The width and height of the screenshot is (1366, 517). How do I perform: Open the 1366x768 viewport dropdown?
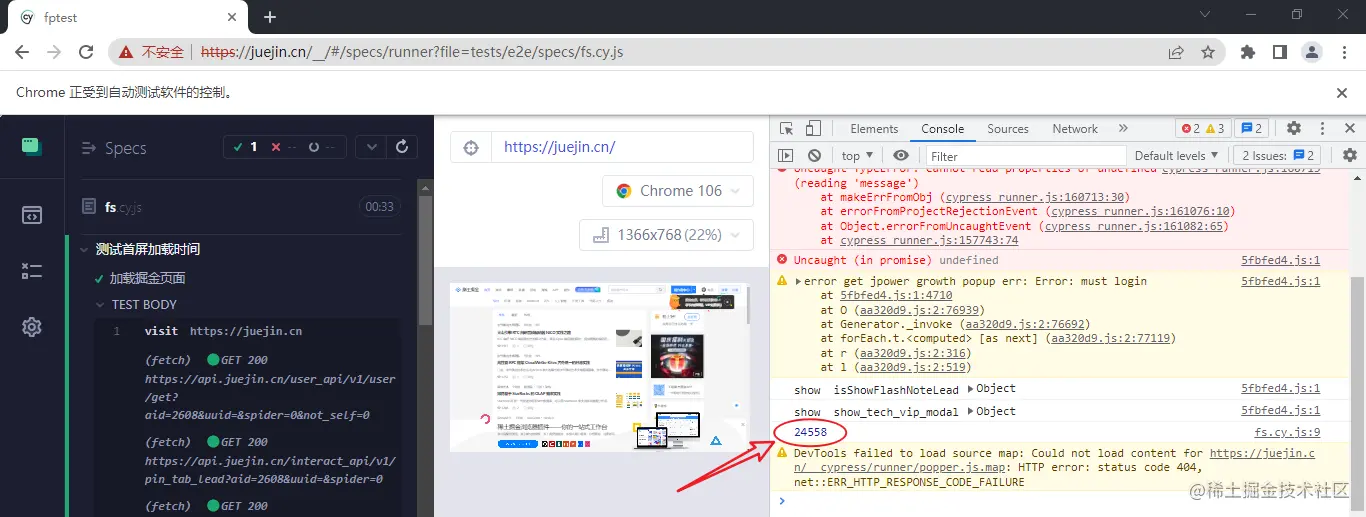[667, 235]
